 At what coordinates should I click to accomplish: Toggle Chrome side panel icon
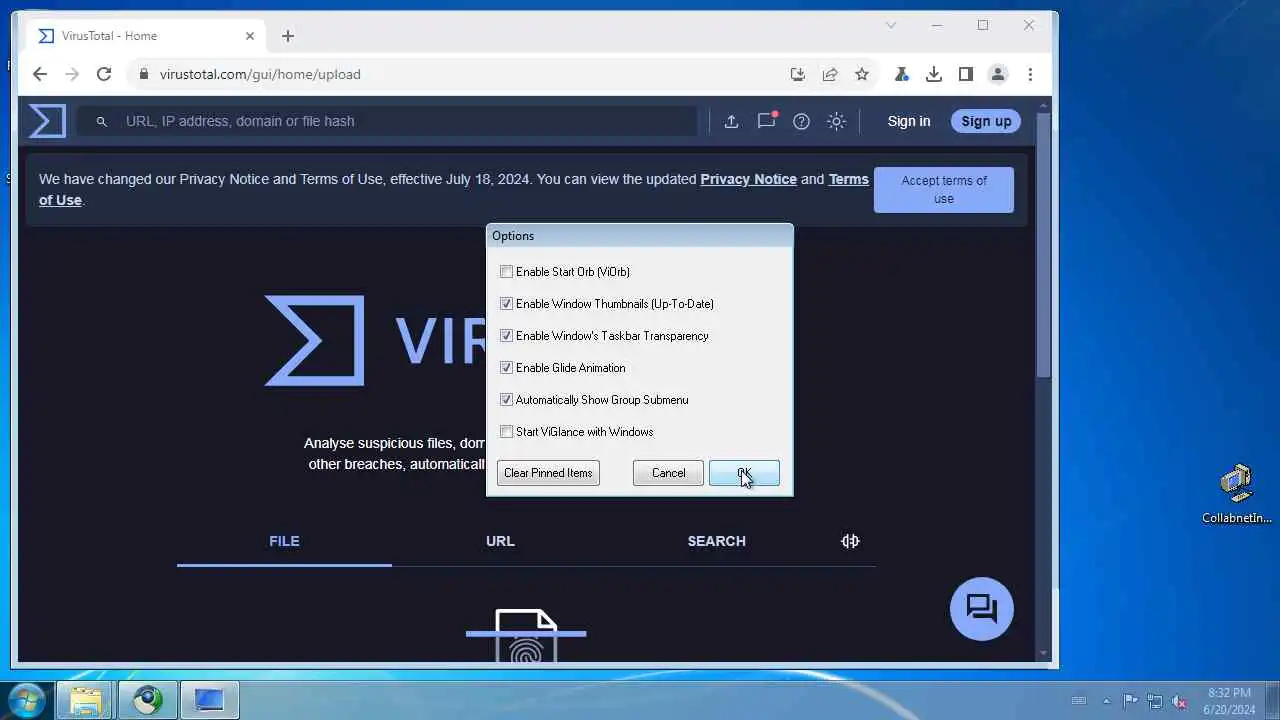point(965,74)
